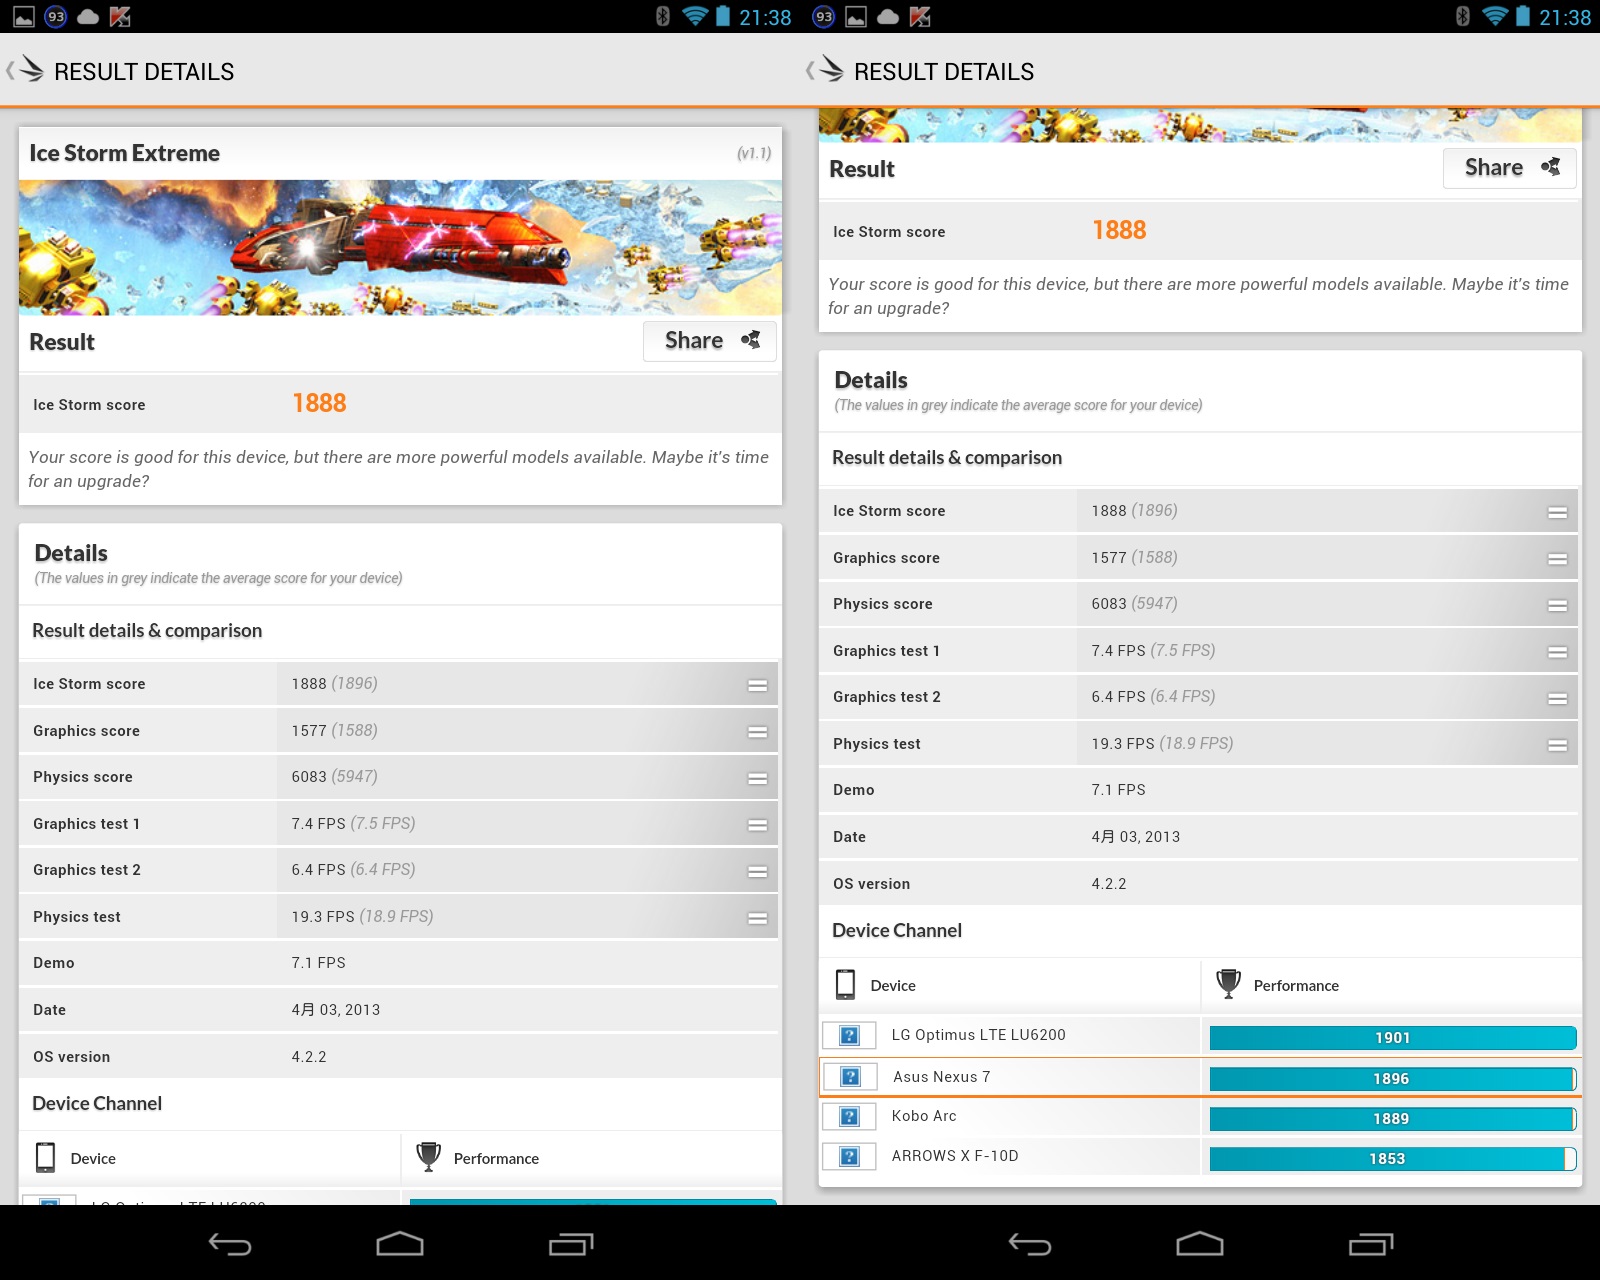The width and height of the screenshot is (1600, 1280).
Task: Tap the 1896 performance bar
Action: coord(1393,1079)
